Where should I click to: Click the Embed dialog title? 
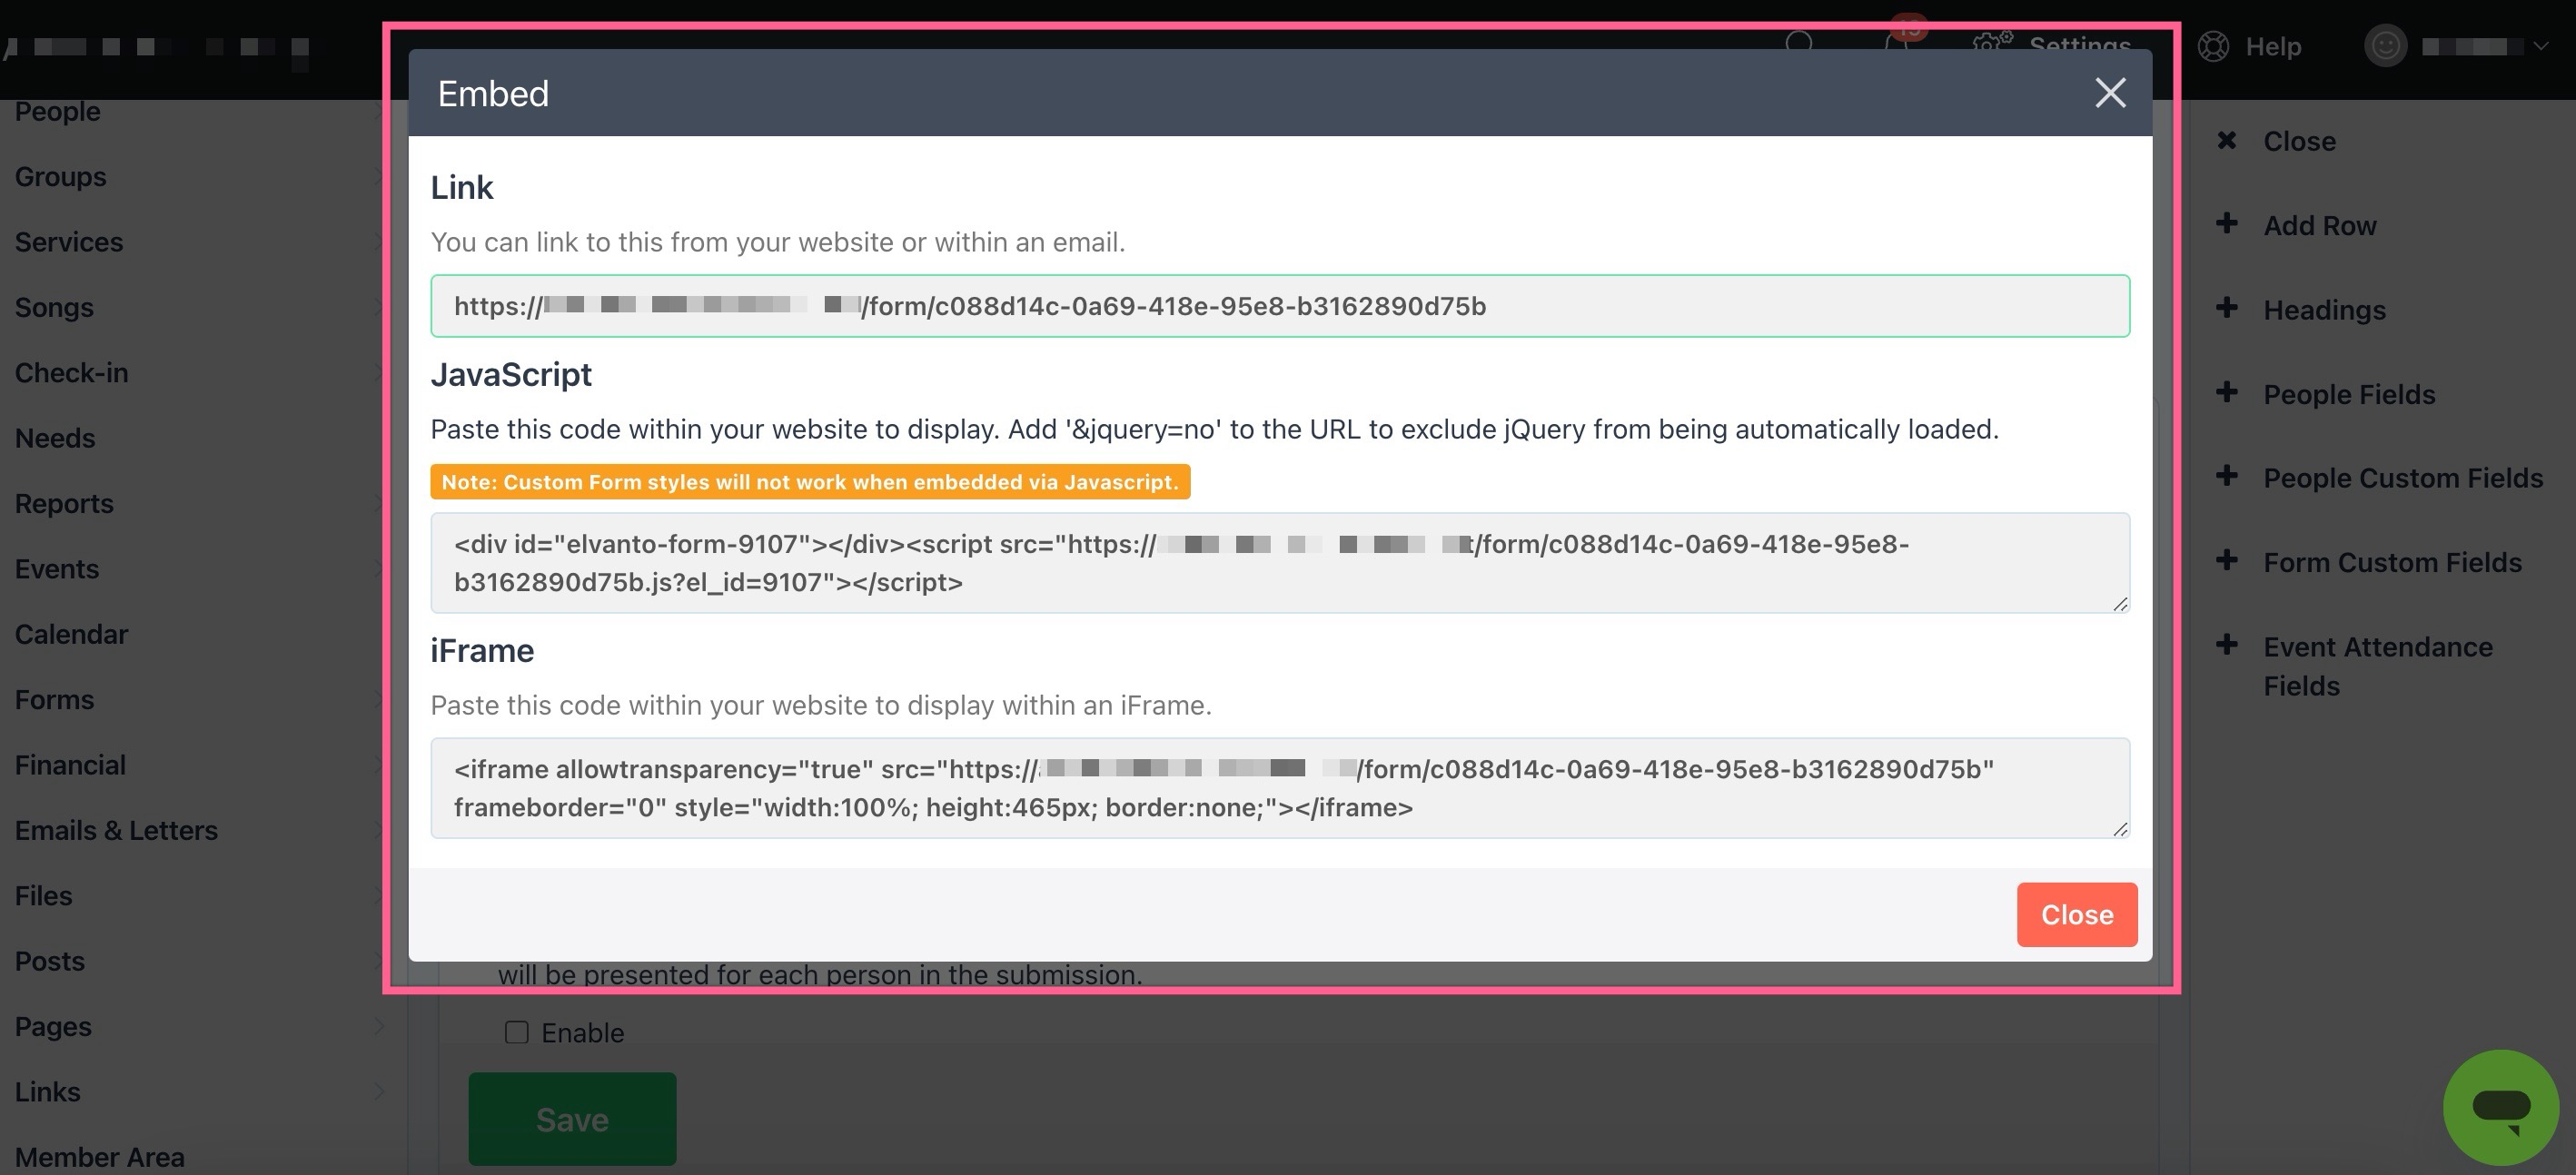pyautogui.click(x=493, y=93)
